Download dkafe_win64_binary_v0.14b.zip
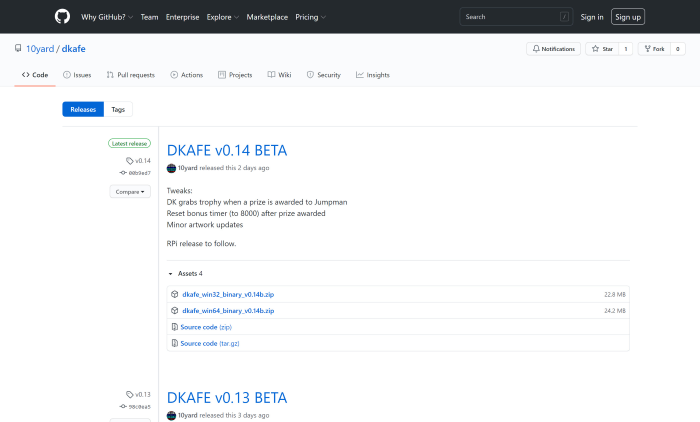700x422 pixels. [228, 311]
